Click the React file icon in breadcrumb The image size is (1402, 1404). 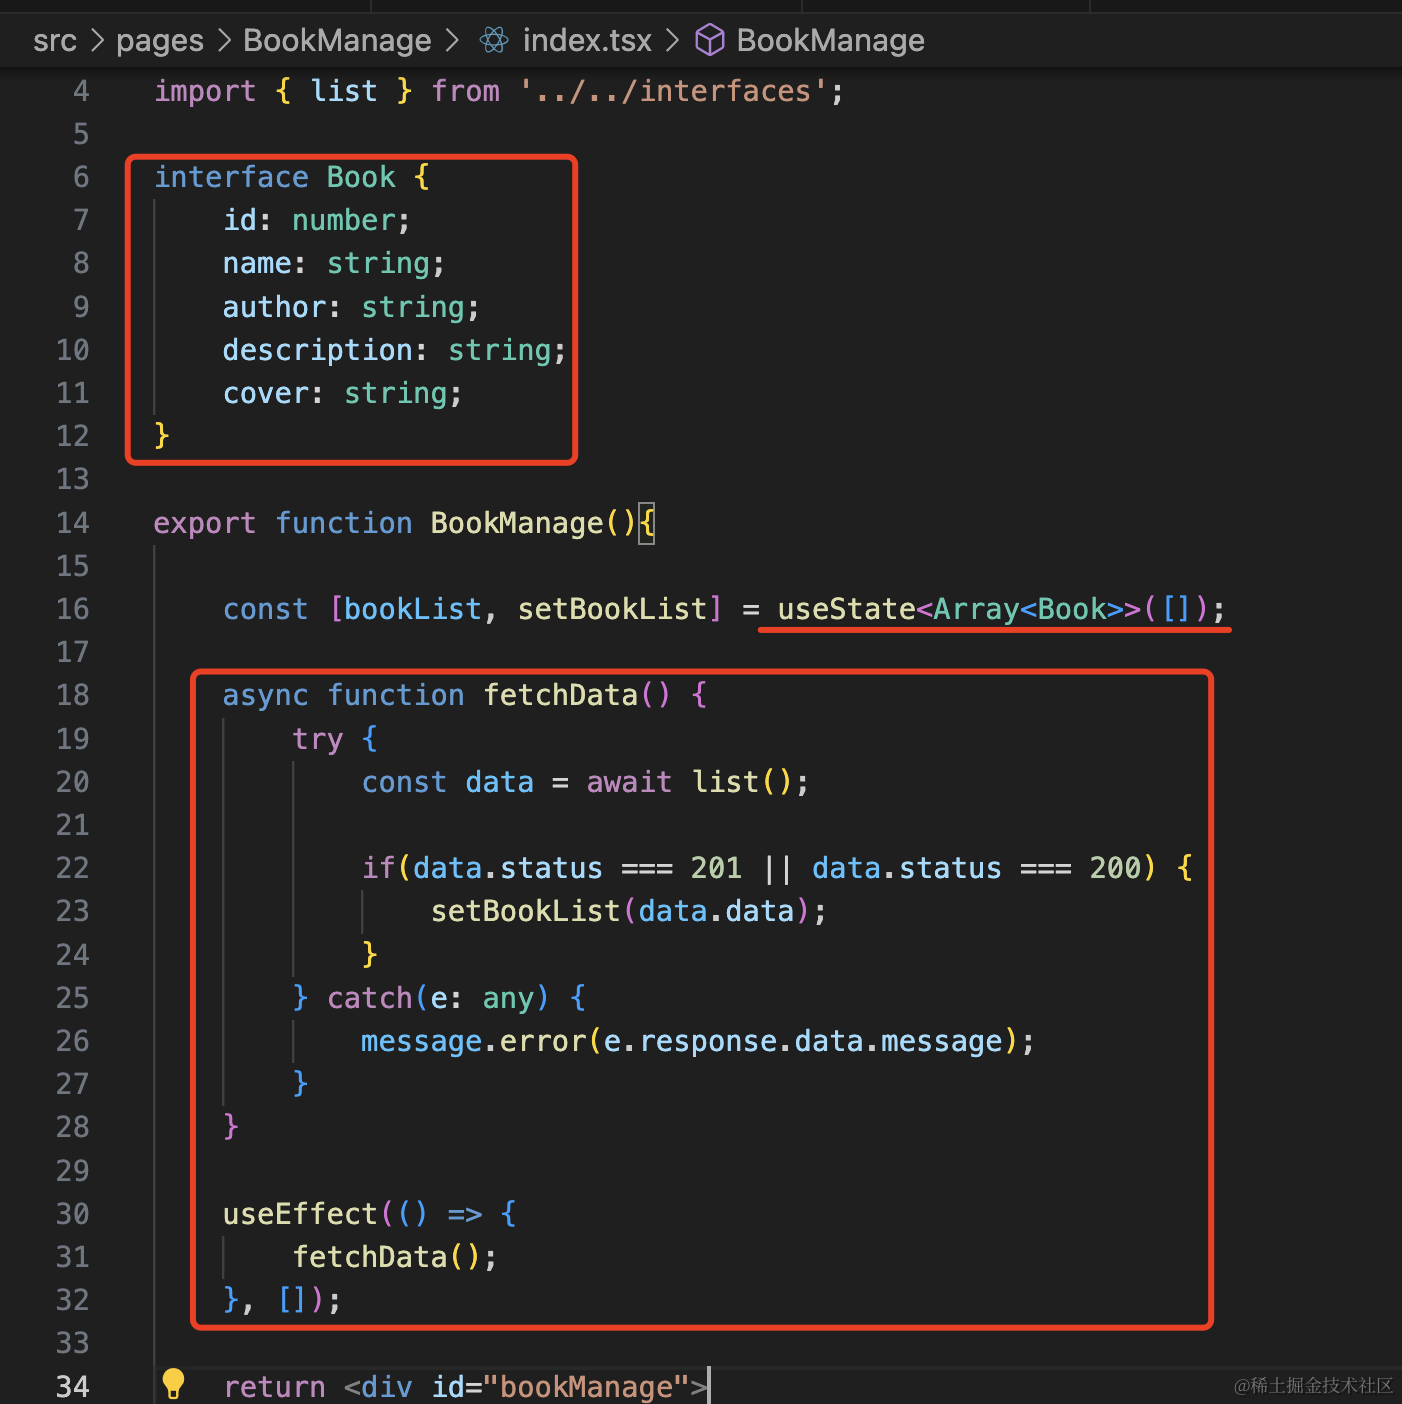click(x=494, y=40)
